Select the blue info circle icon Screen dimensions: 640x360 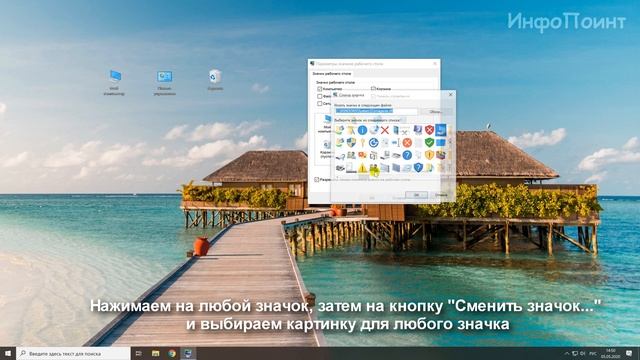(362, 130)
